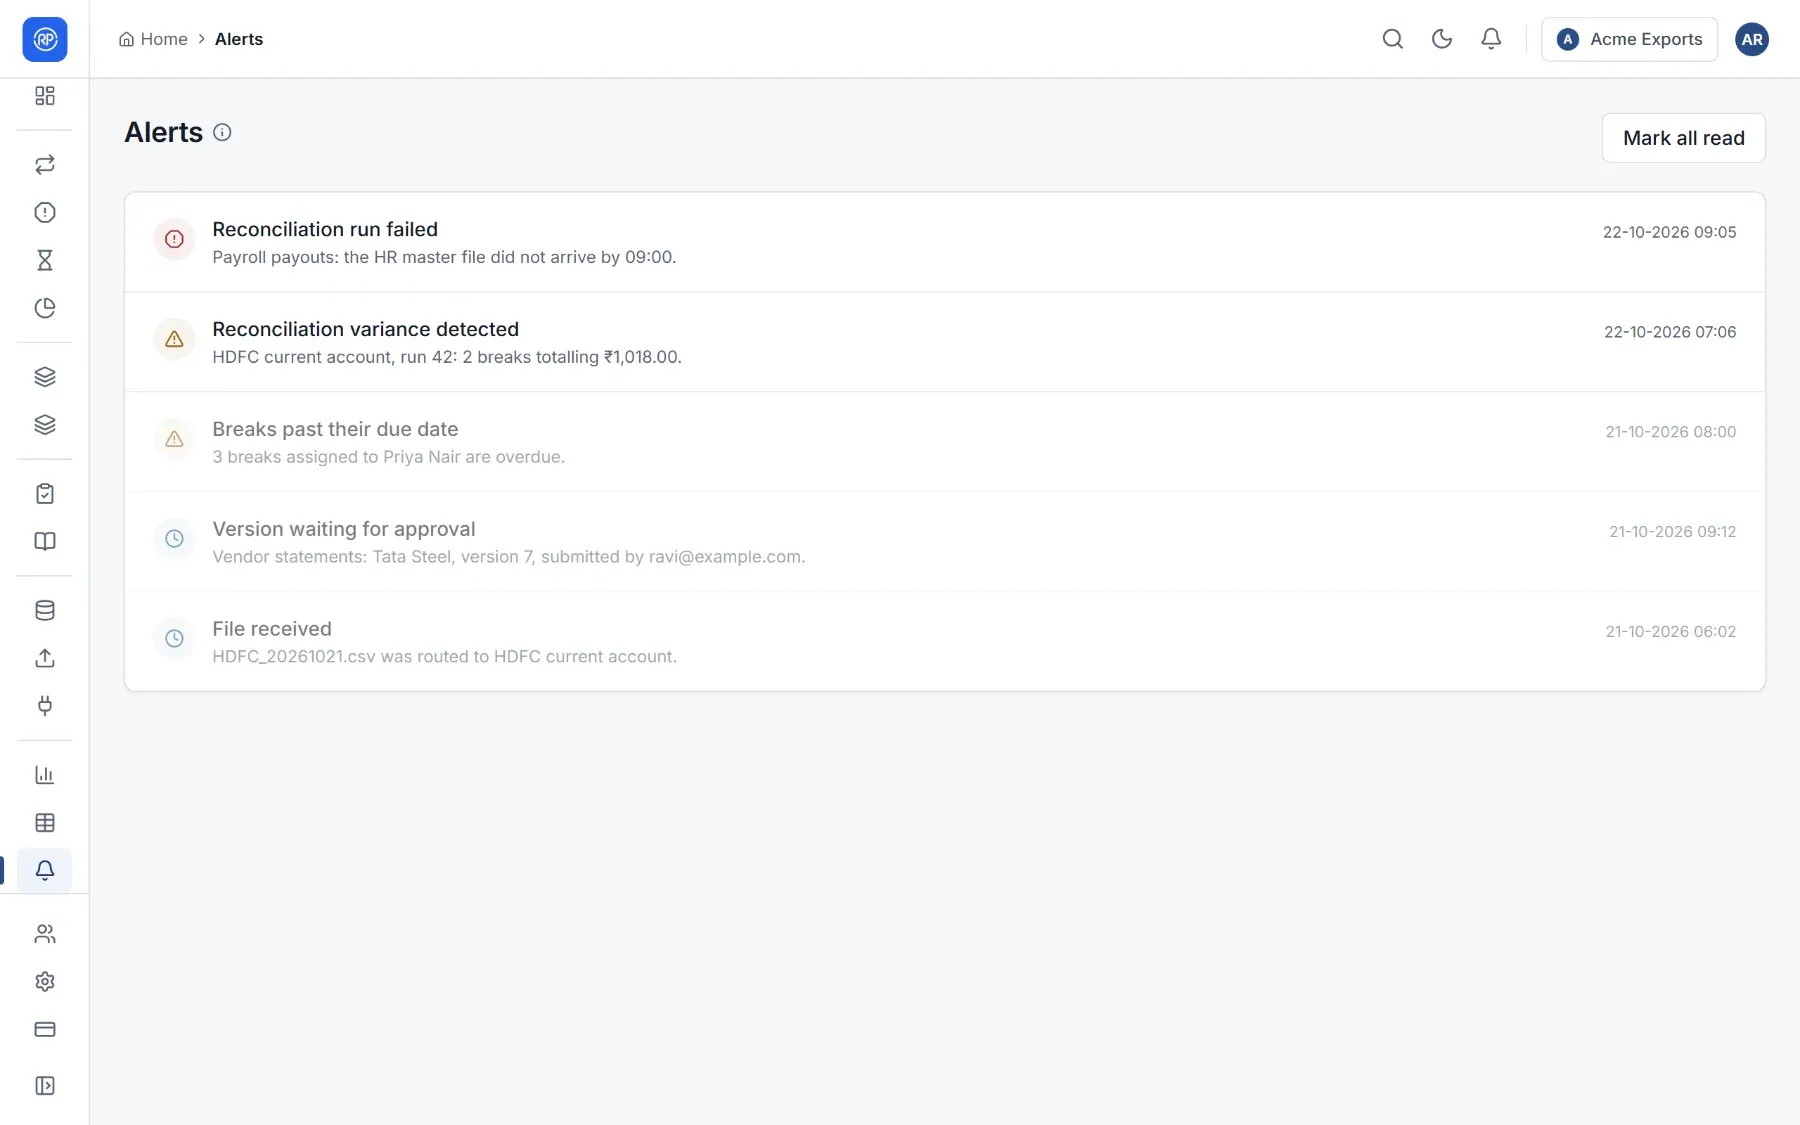Click the info icon beside Alerts heading
This screenshot has height=1125, width=1800.
pos(222,132)
